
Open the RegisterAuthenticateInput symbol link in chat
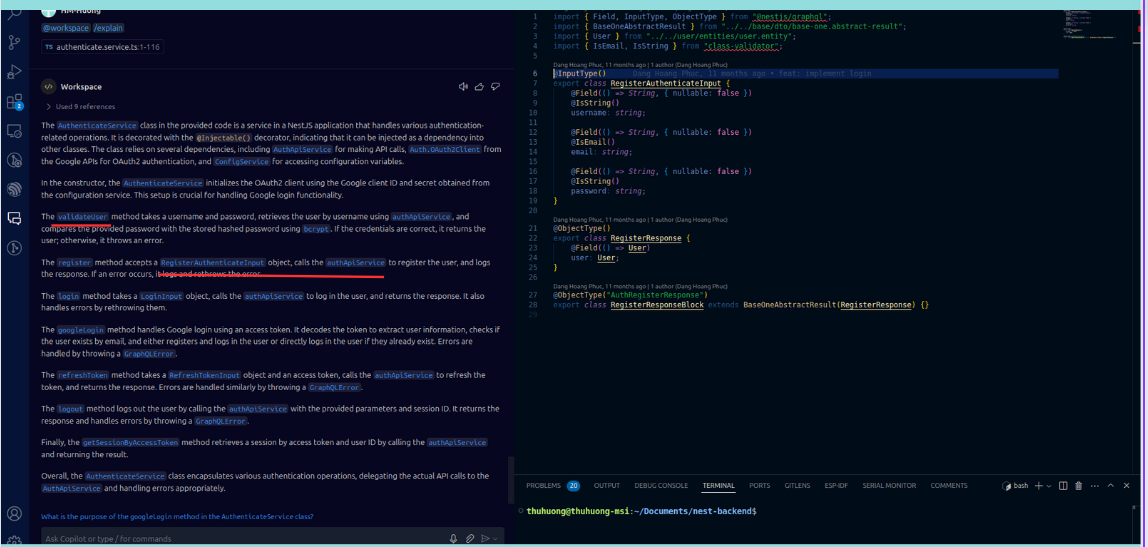point(212,262)
